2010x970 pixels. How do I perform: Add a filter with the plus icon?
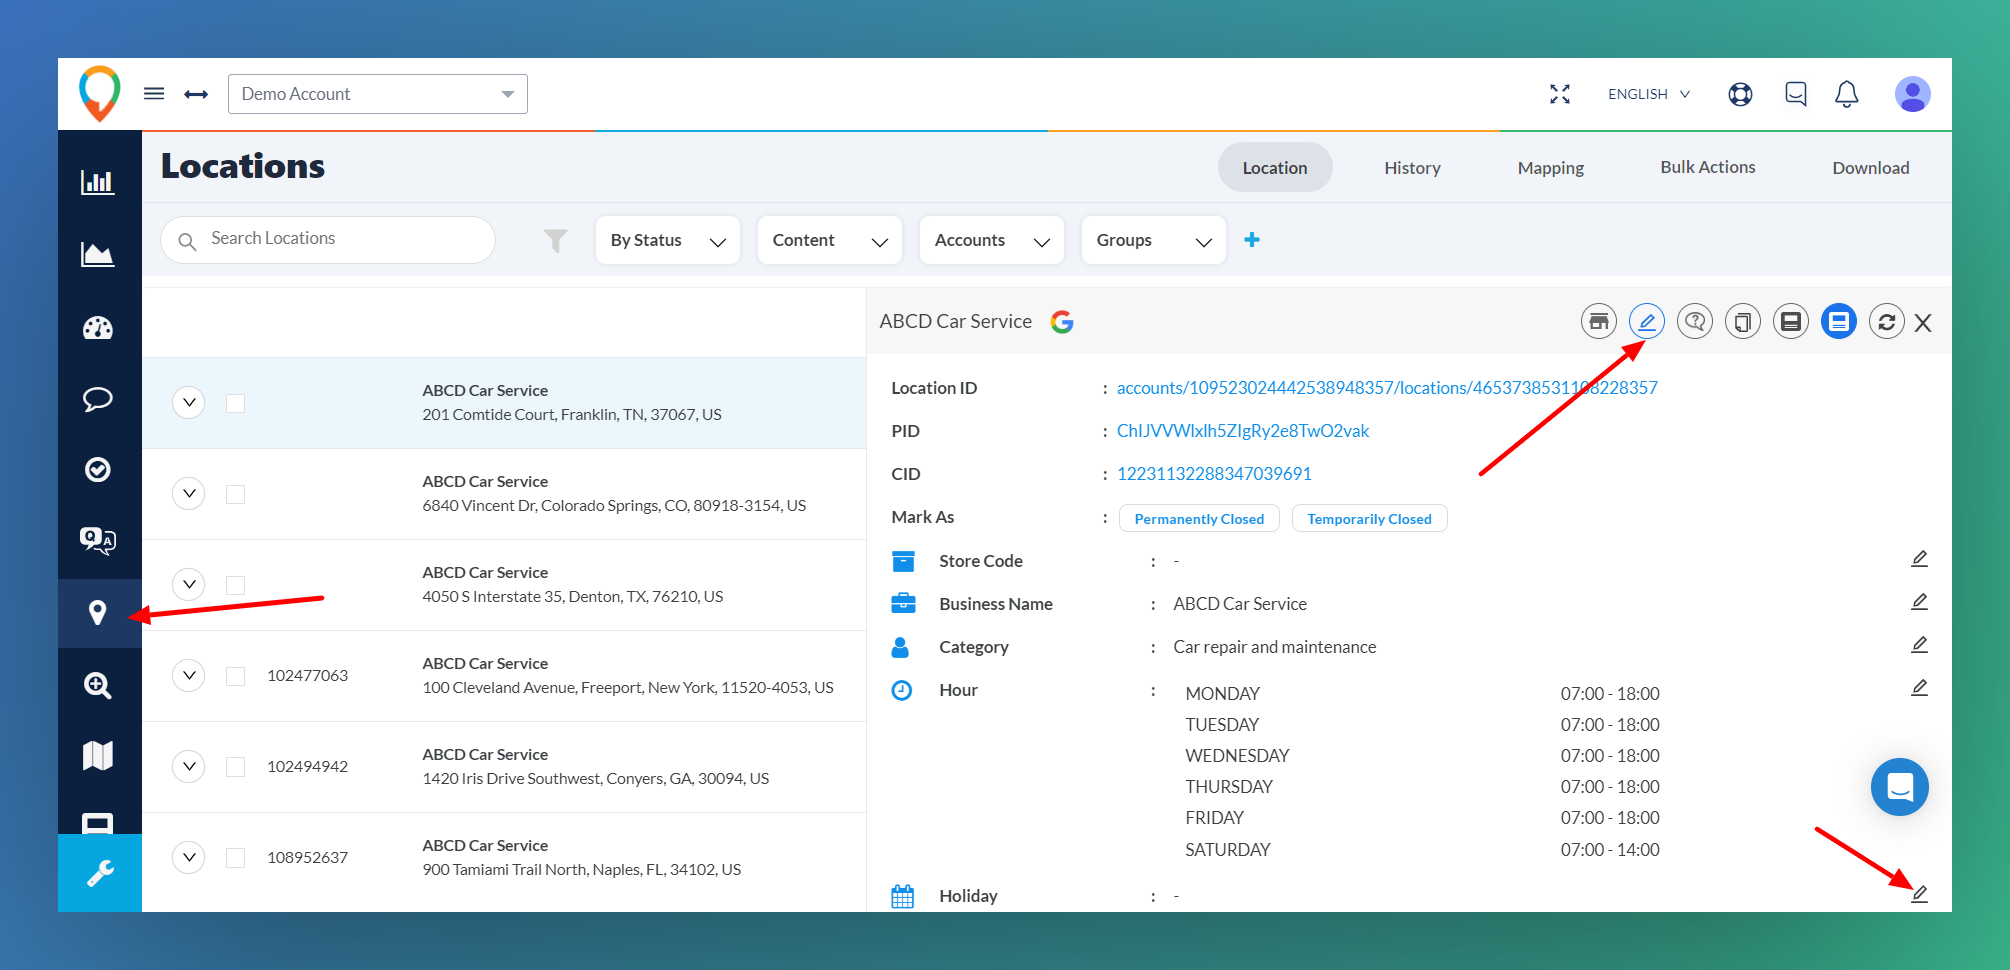tap(1252, 240)
